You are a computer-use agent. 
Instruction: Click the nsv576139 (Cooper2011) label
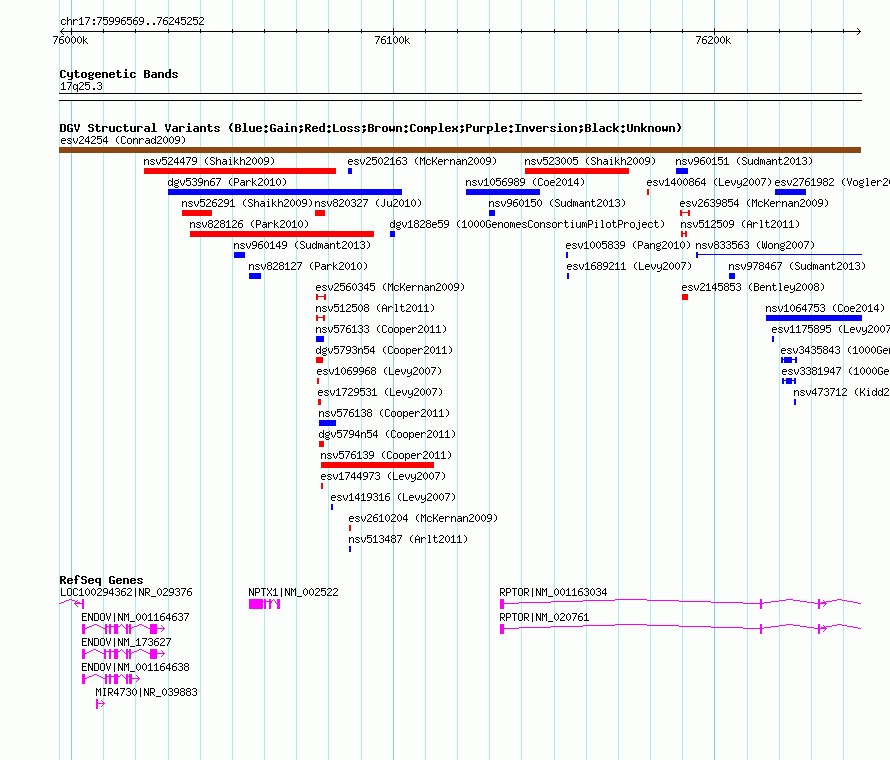pos(387,455)
